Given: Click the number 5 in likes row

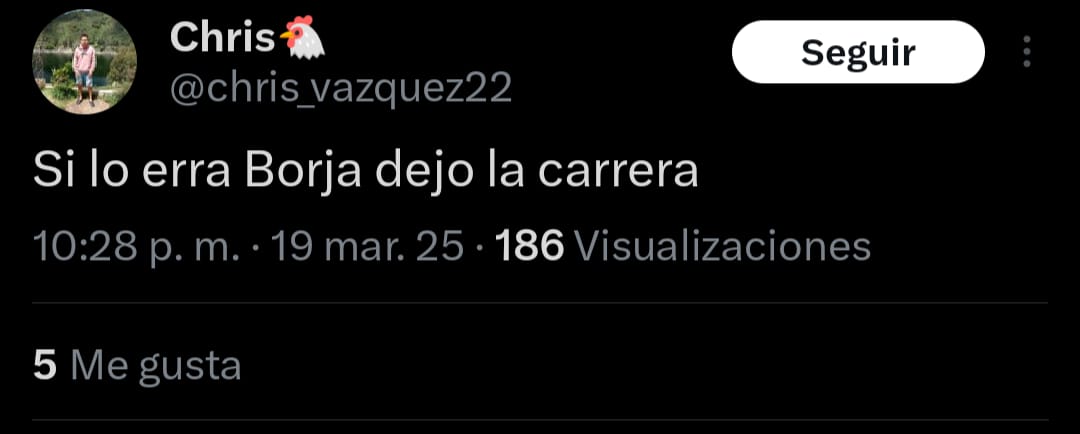Looking at the screenshot, I should point(45,366).
